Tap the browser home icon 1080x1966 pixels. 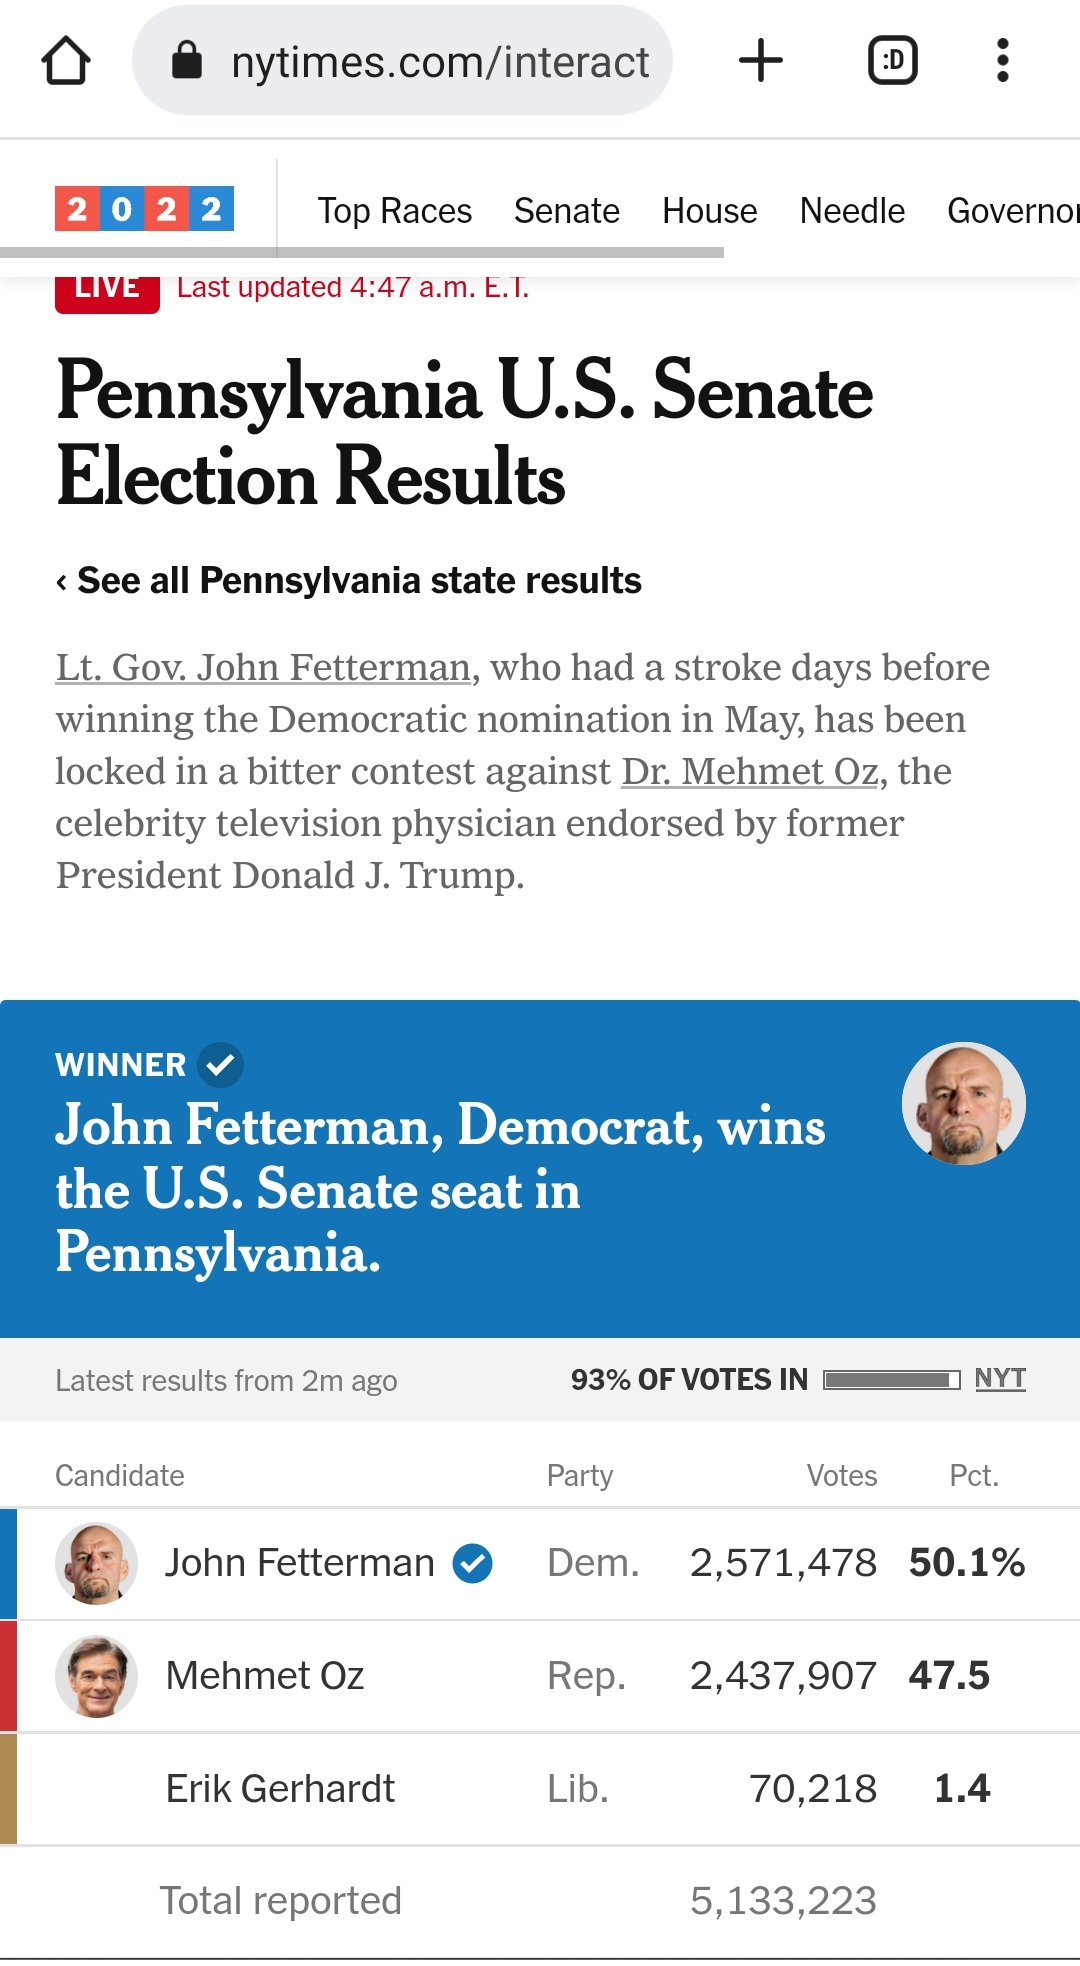(x=66, y=61)
